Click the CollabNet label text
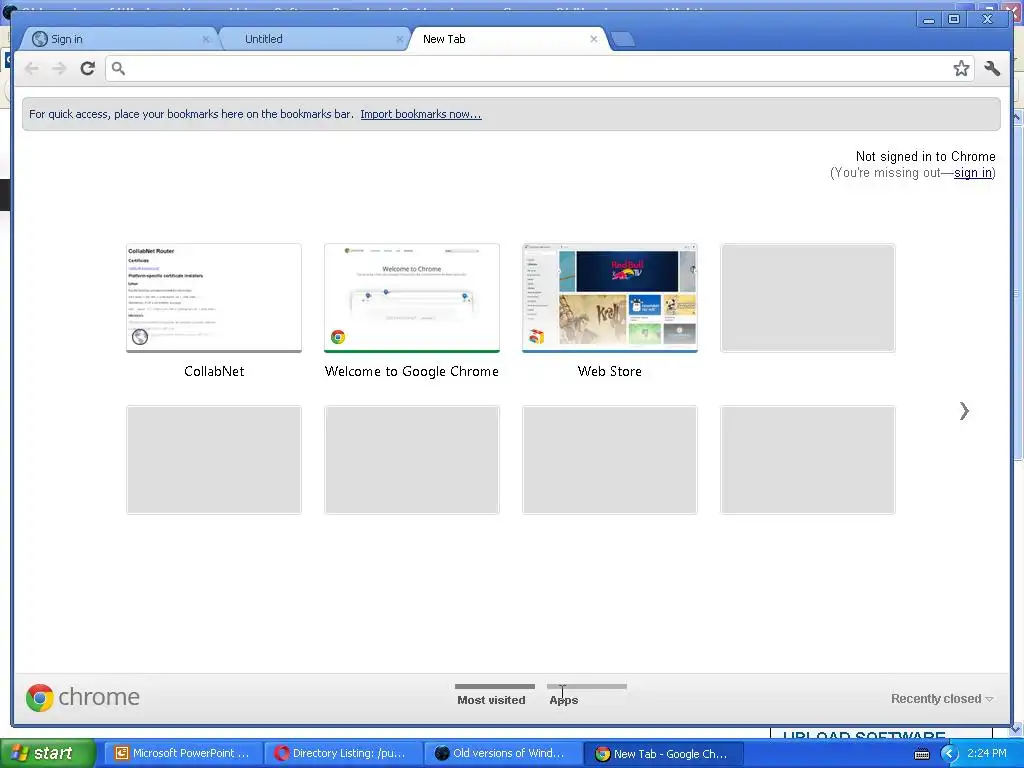Viewport: 1024px width, 768px height. [214, 372]
